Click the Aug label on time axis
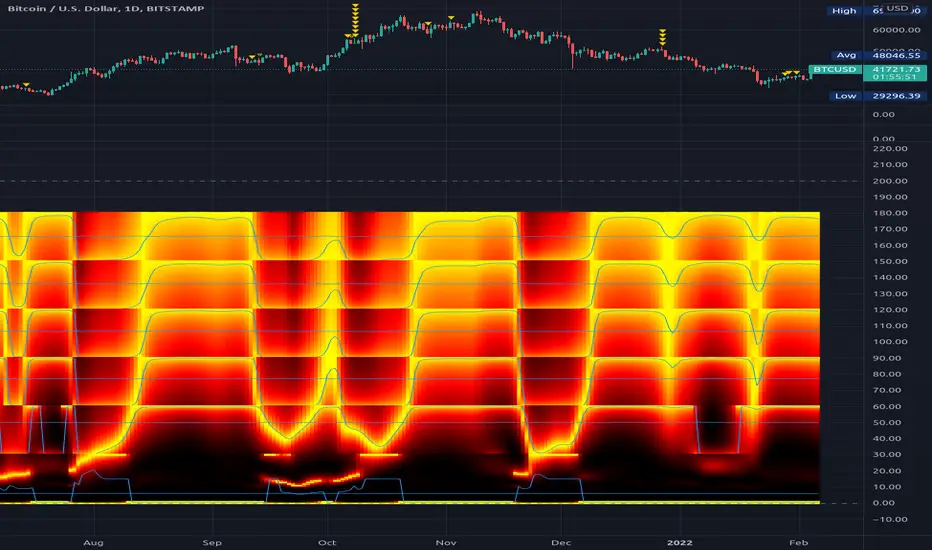Screen dimensions: 932x550 point(93,542)
